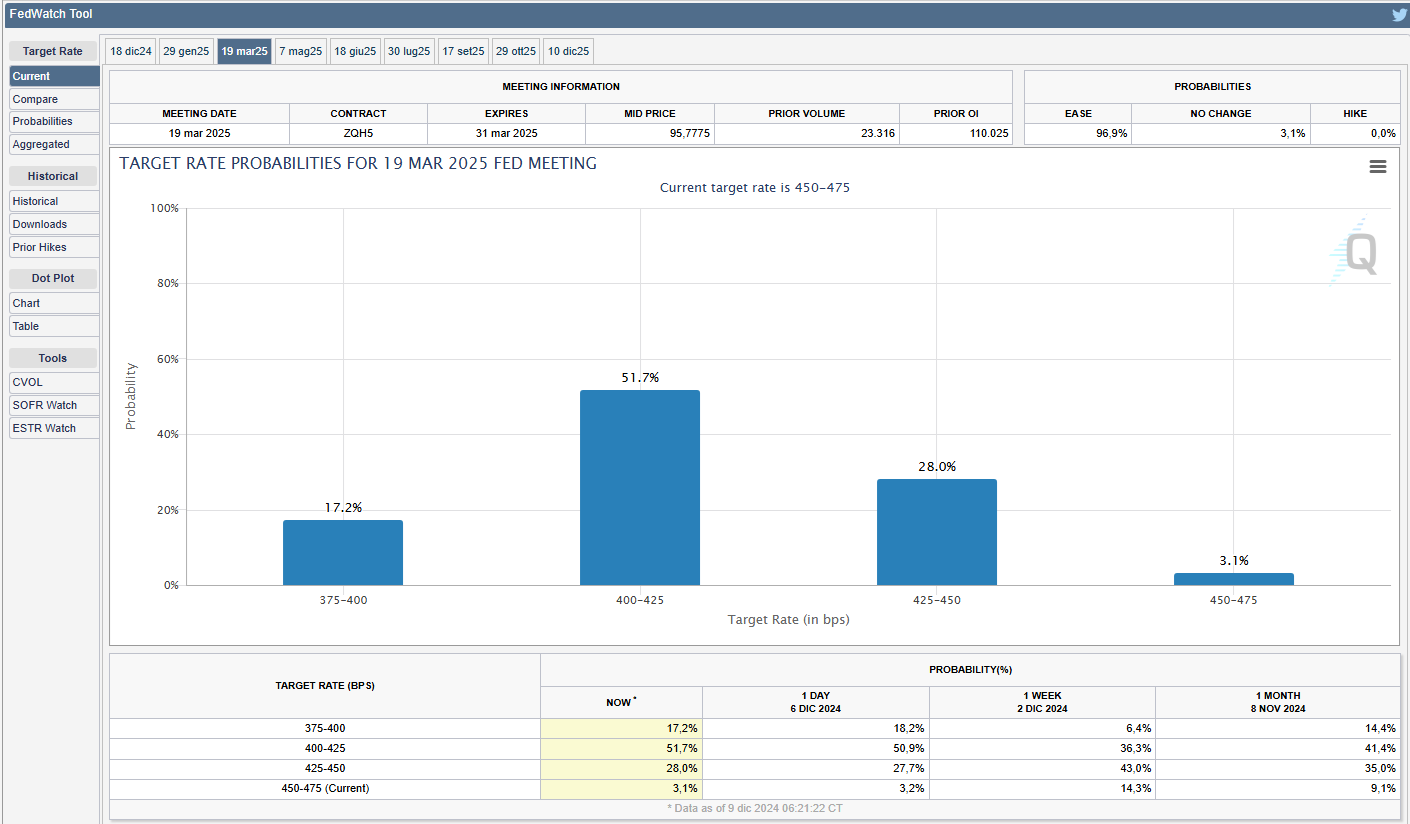
Task: Click the 375-400 probability bar
Action: tap(343, 553)
